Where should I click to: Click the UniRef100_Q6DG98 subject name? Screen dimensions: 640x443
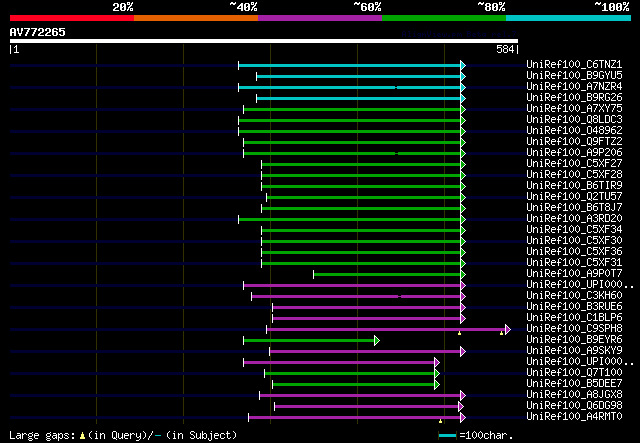click(574, 406)
